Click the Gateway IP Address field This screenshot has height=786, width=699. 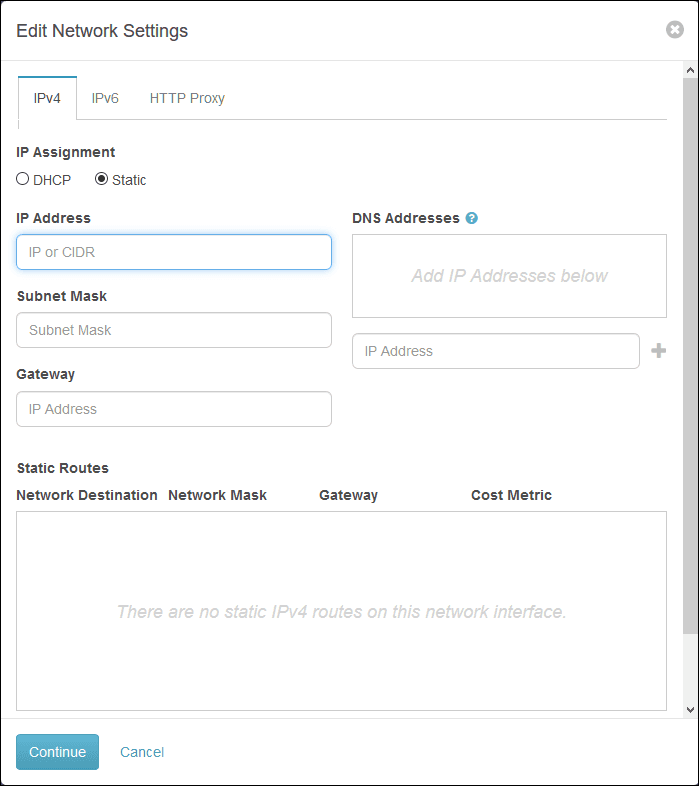tap(174, 409)
